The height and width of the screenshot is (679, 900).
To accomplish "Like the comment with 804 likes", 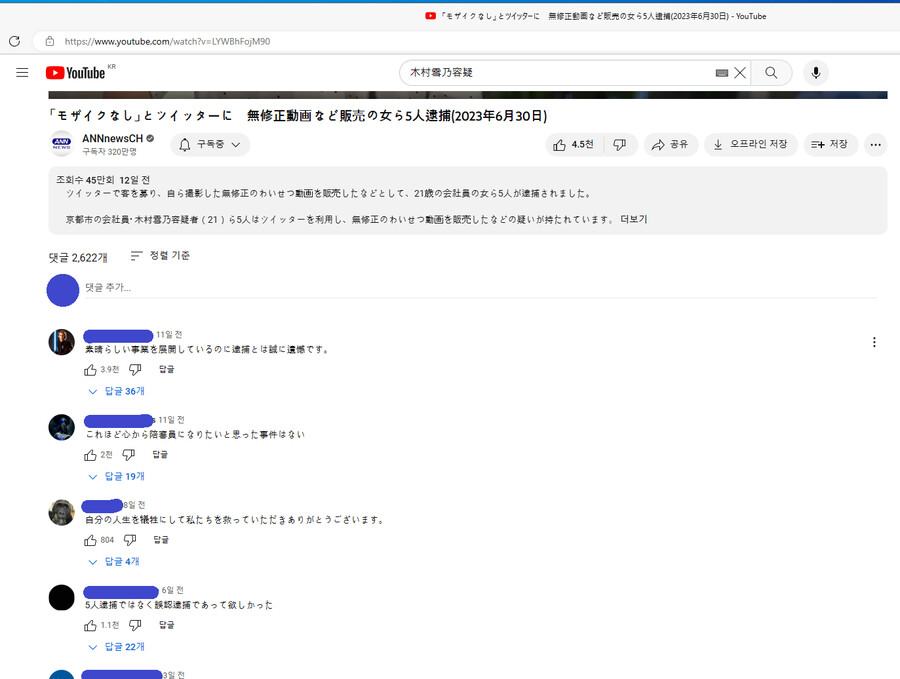I will (x=90, y=540).
